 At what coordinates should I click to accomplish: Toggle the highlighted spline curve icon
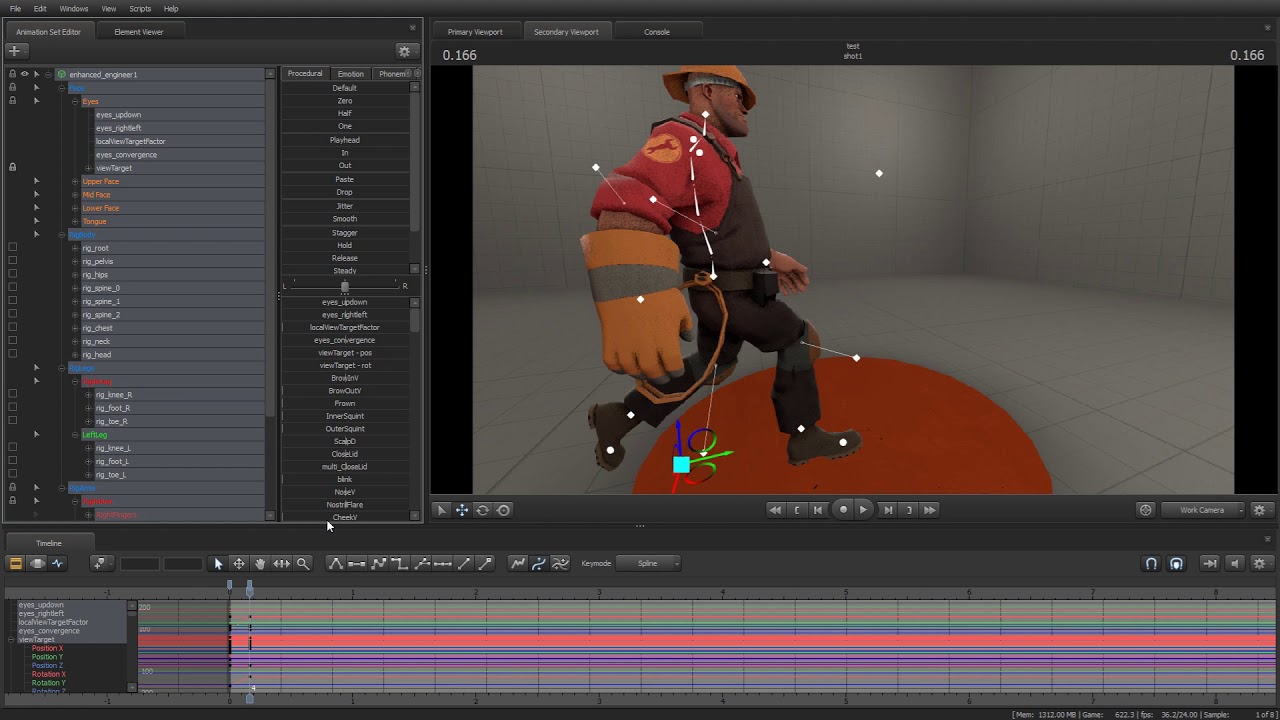click(x=539, y=563)
